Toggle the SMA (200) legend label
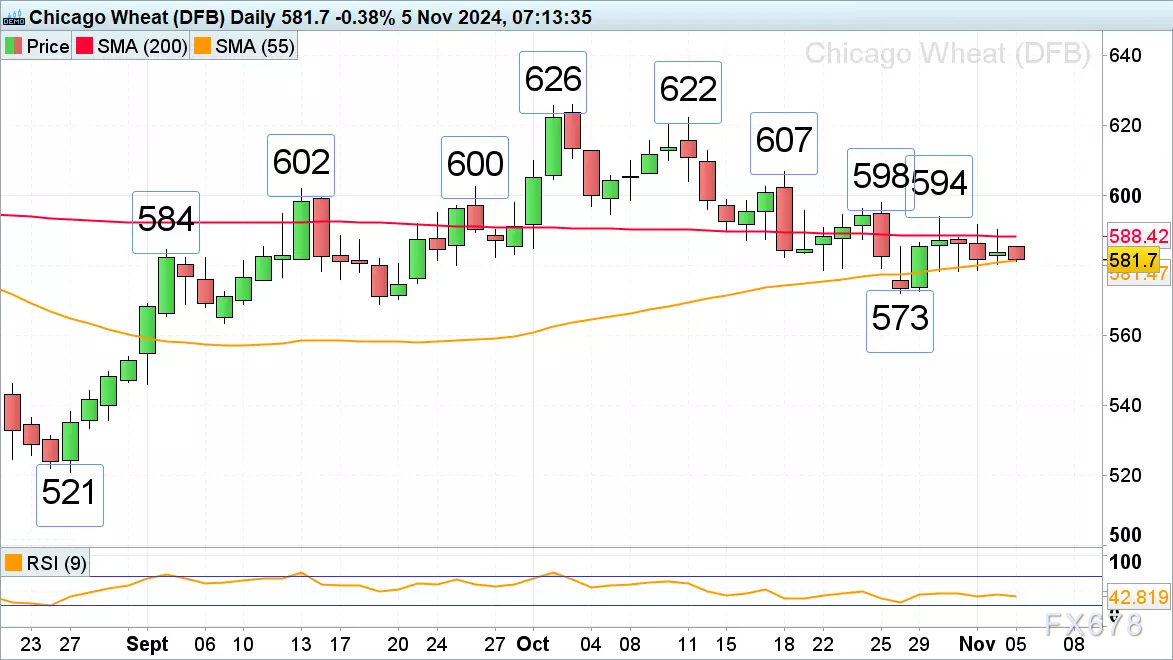The height and width of the screenshot is (660, 1173). [x=142, y=46]
